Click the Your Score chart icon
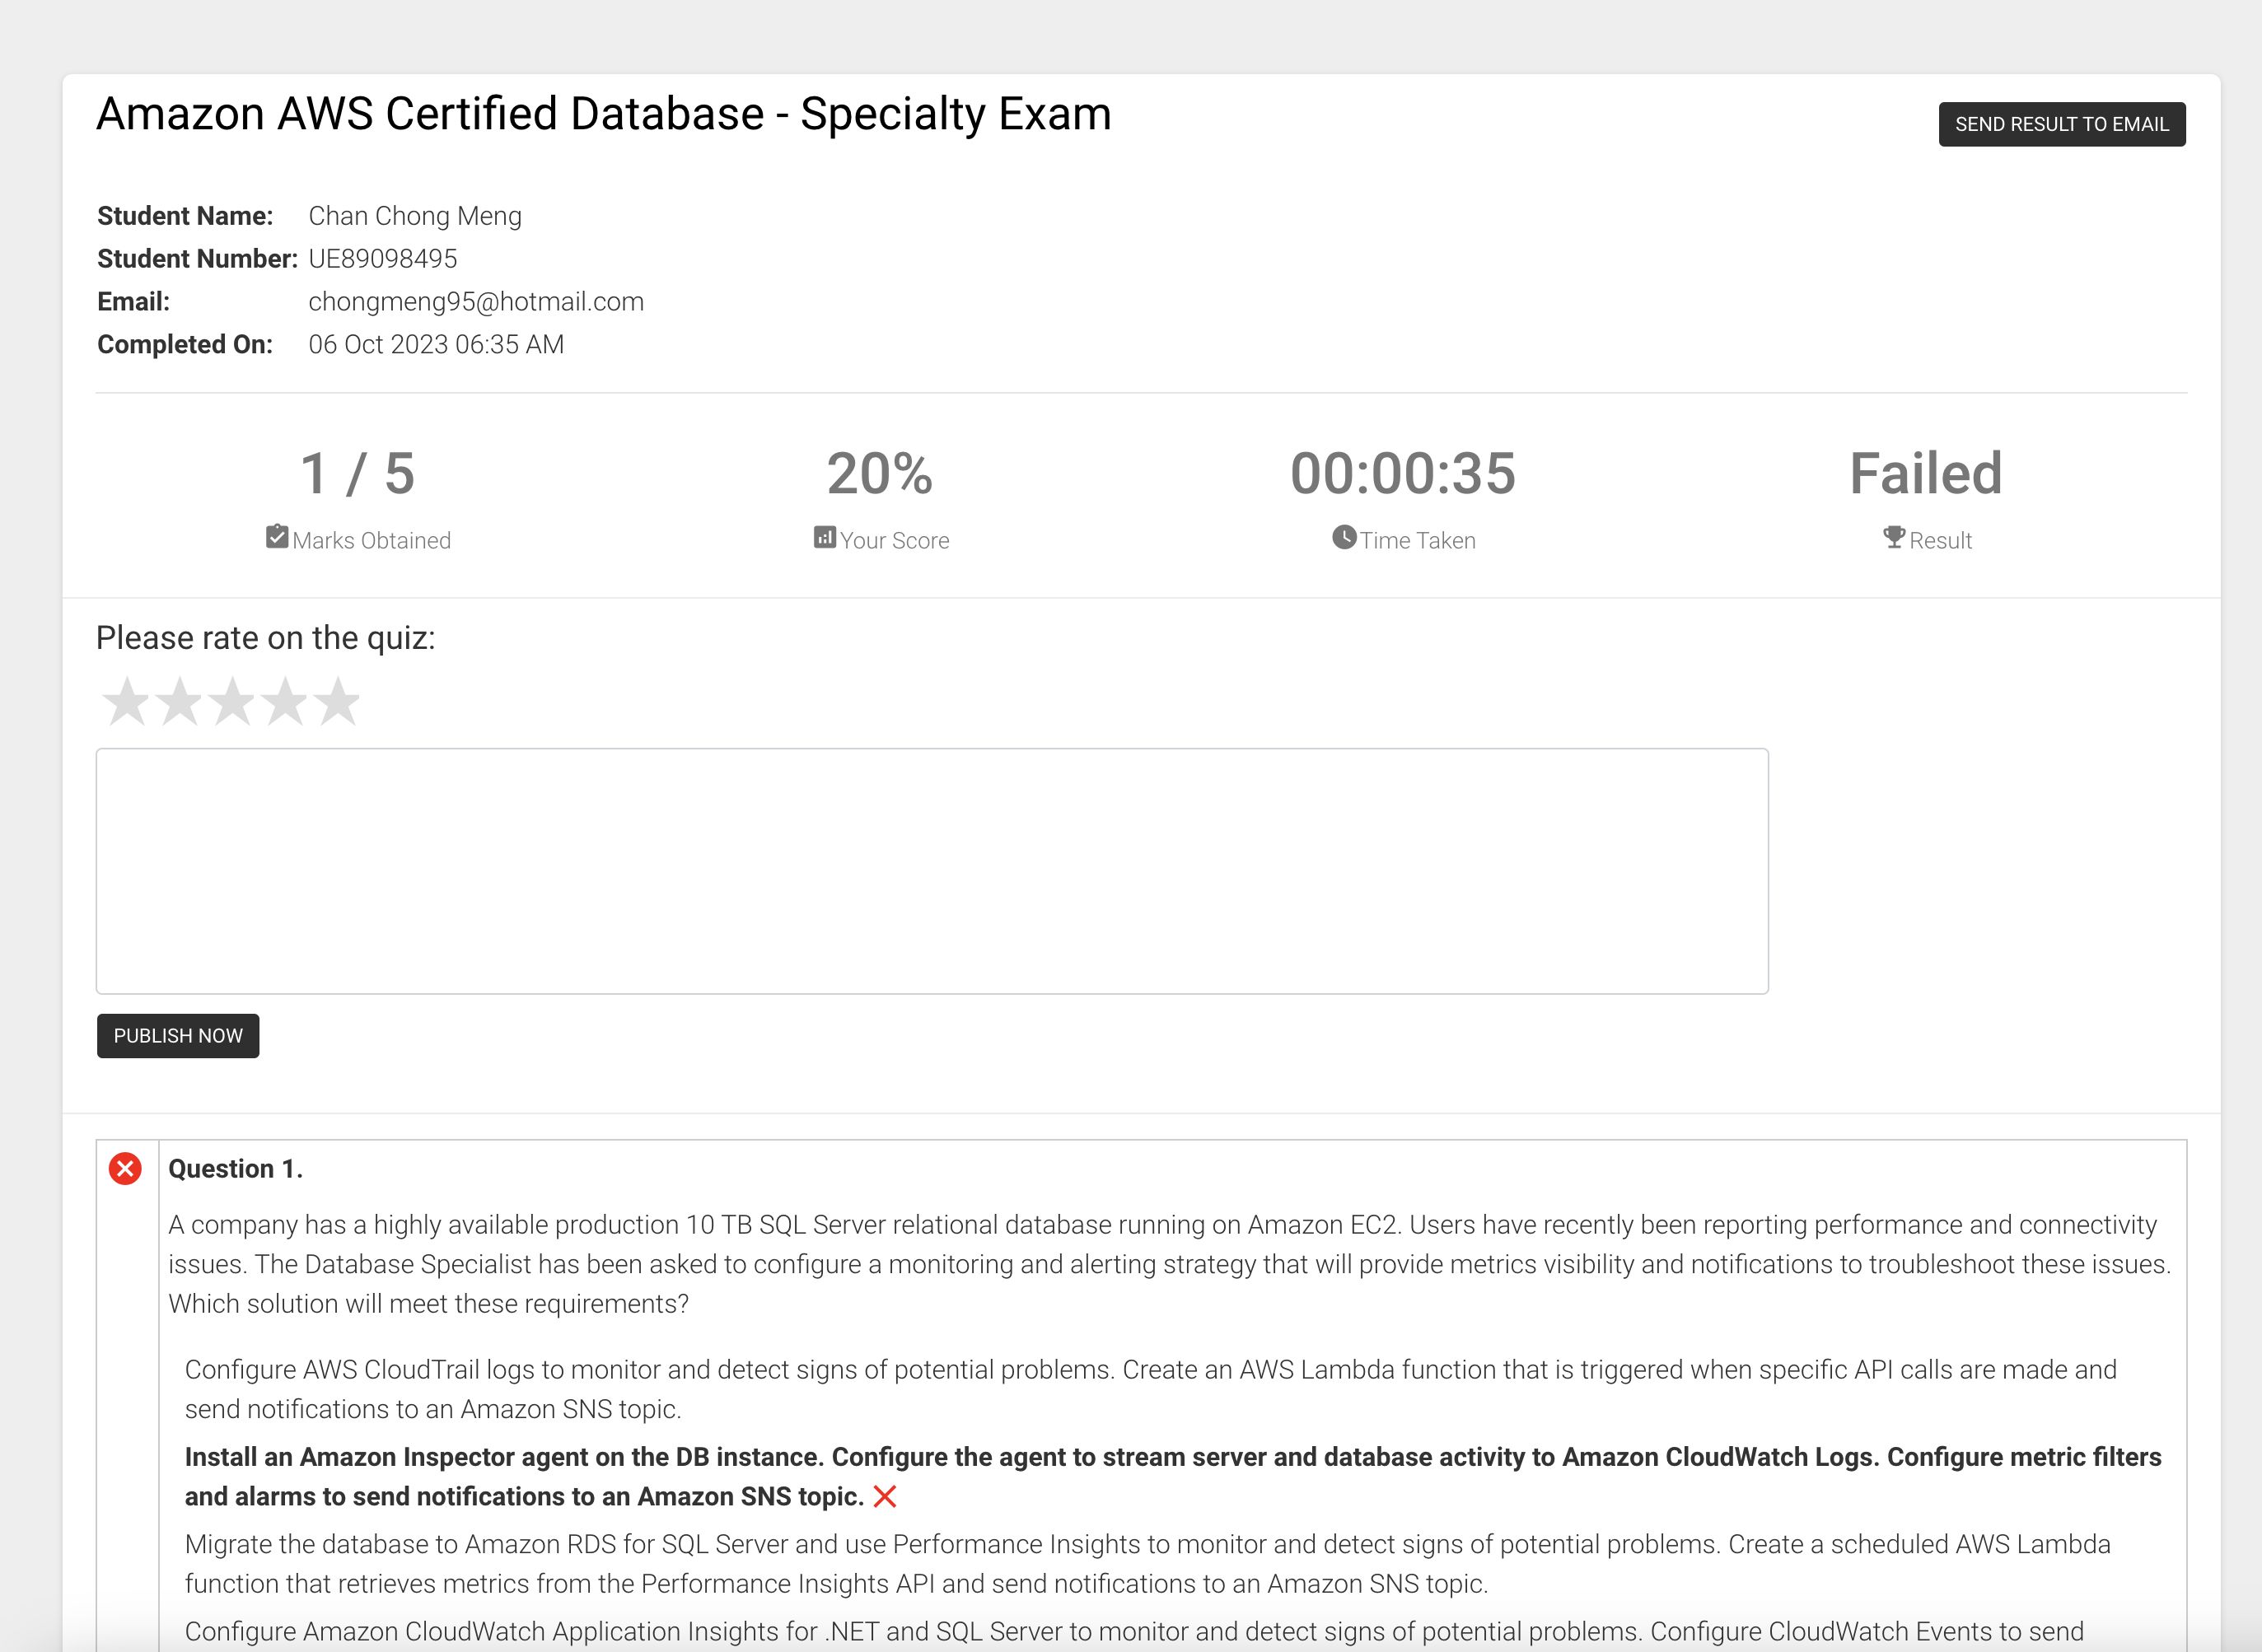The width and height of the screenshot is (2262, 1652). [824, 537]
